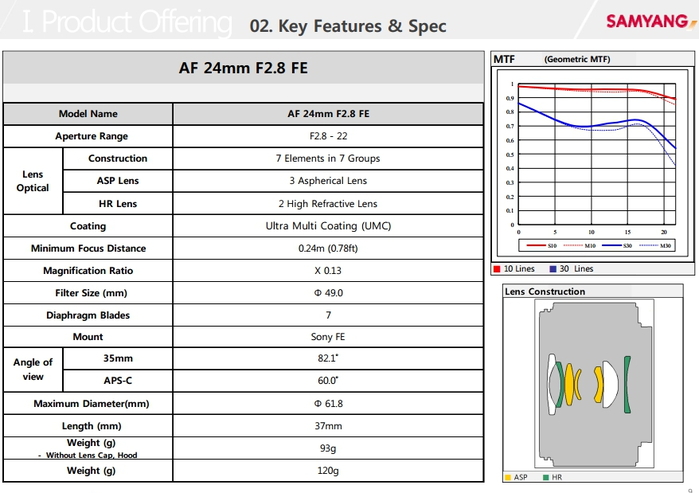
Task: Click the Samyang logo
Action: tap(647, 22)
